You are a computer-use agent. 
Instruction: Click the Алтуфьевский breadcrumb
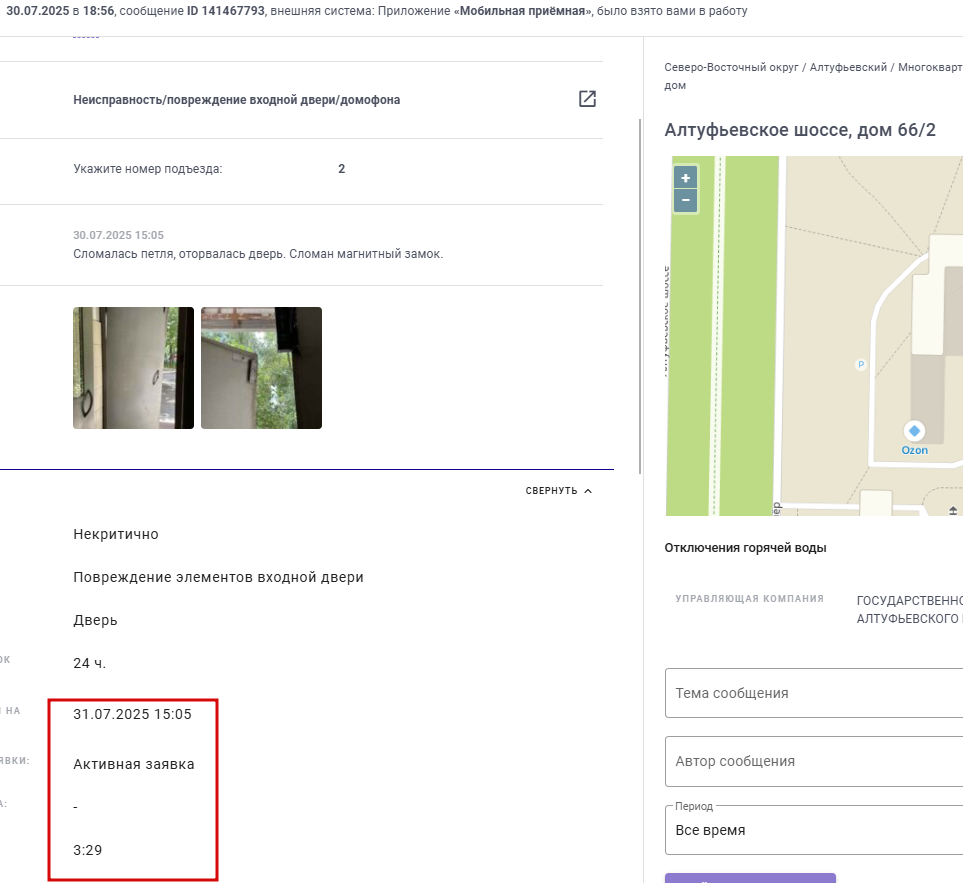(848, 68)
